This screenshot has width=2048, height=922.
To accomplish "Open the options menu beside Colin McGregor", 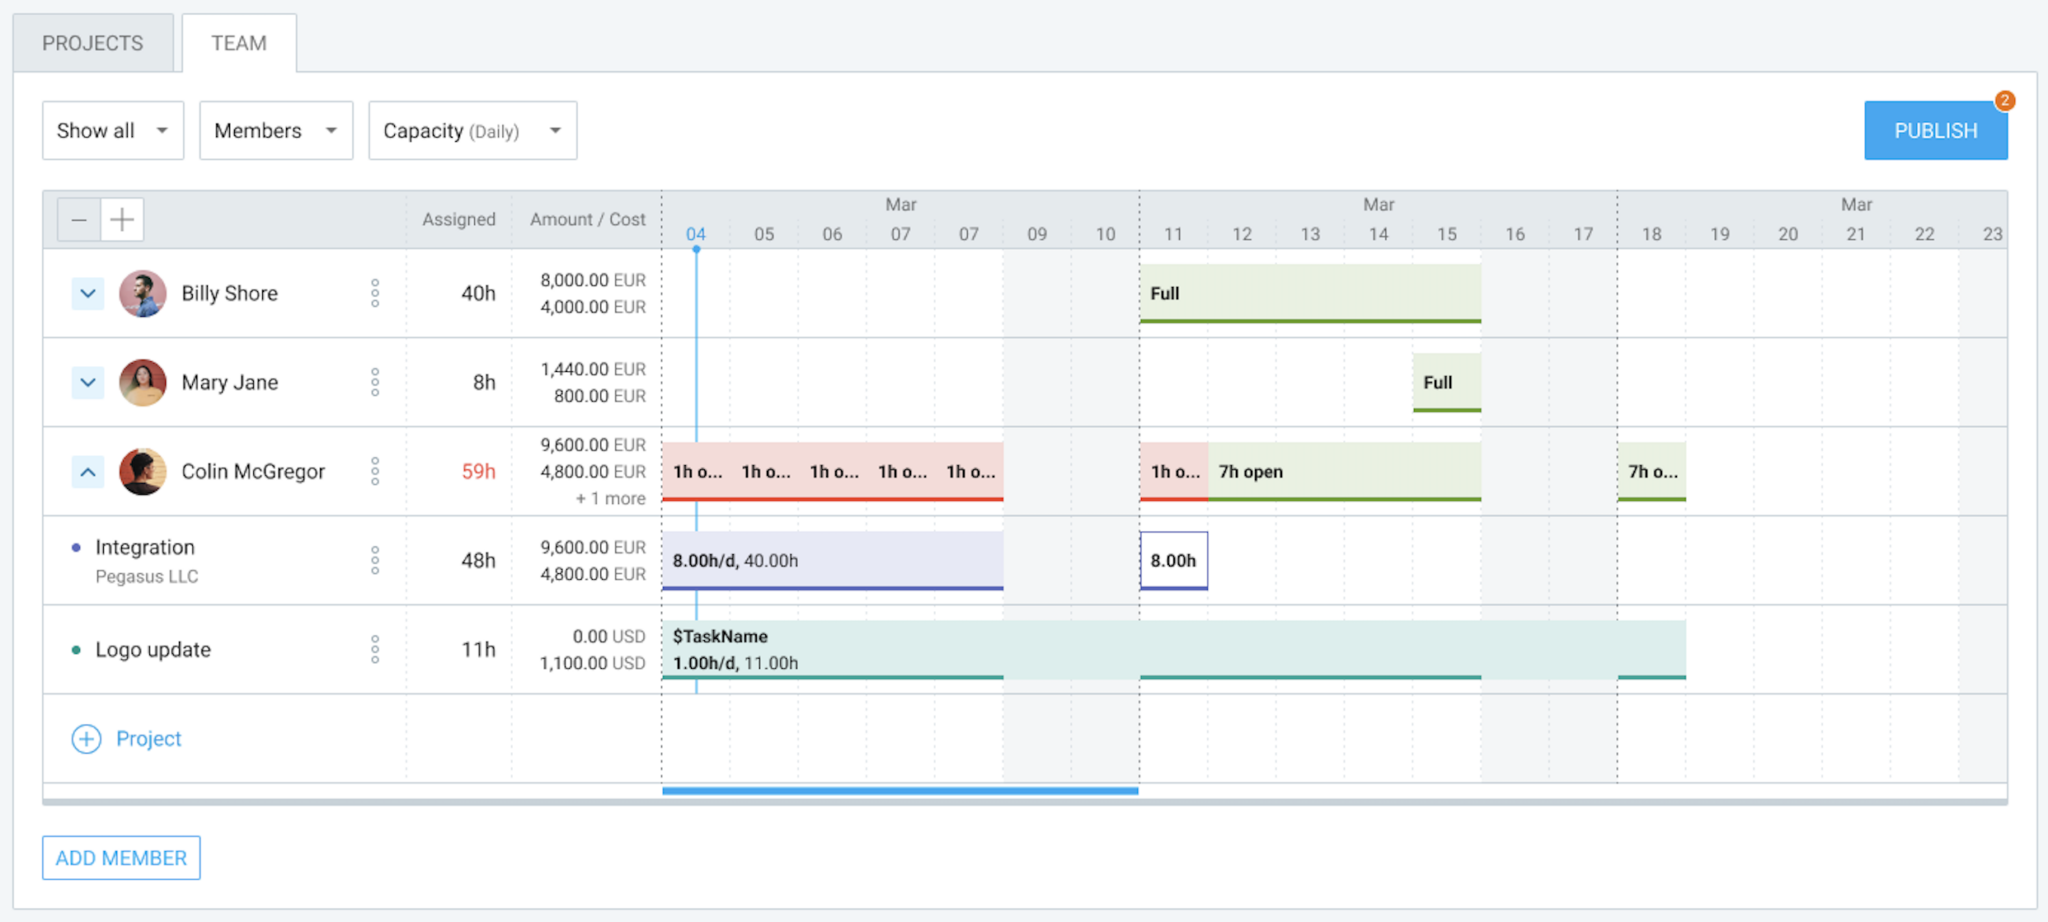I will (375, 471).
